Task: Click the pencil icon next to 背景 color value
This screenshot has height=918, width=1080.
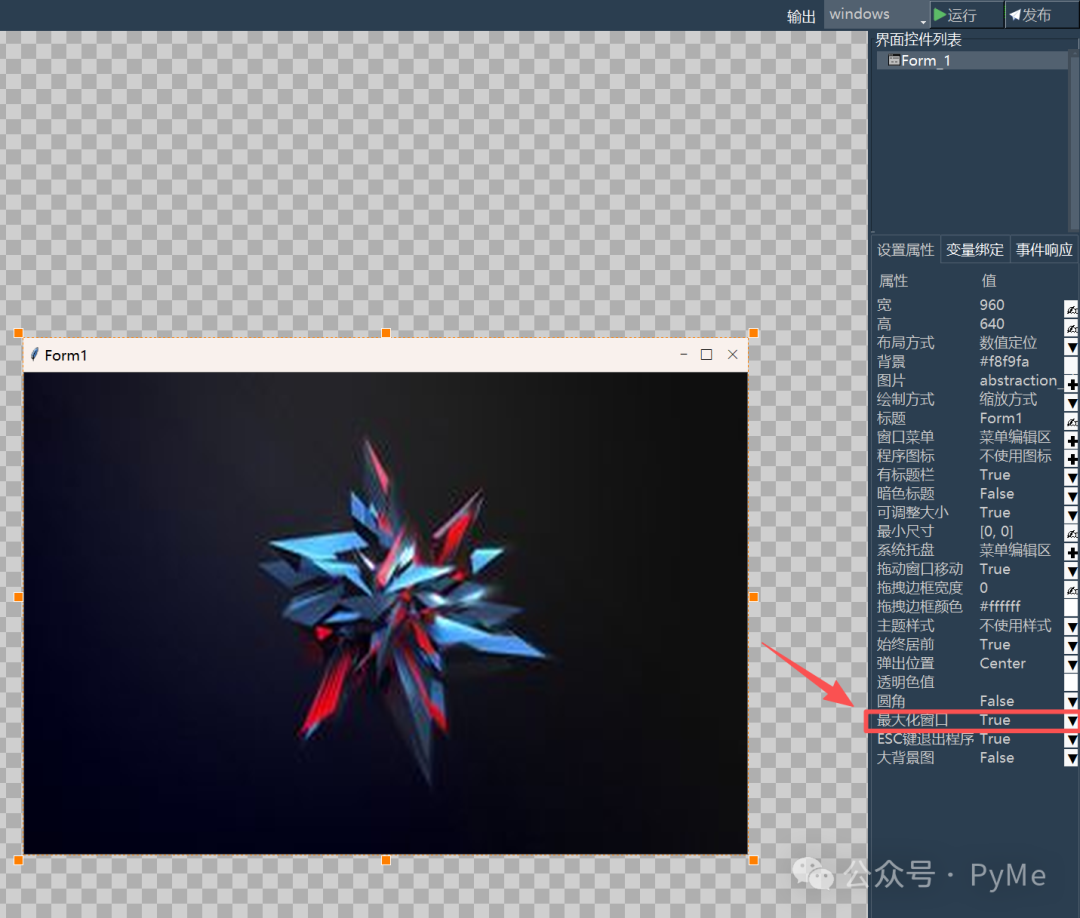Action: click(x=1071, y=362)
